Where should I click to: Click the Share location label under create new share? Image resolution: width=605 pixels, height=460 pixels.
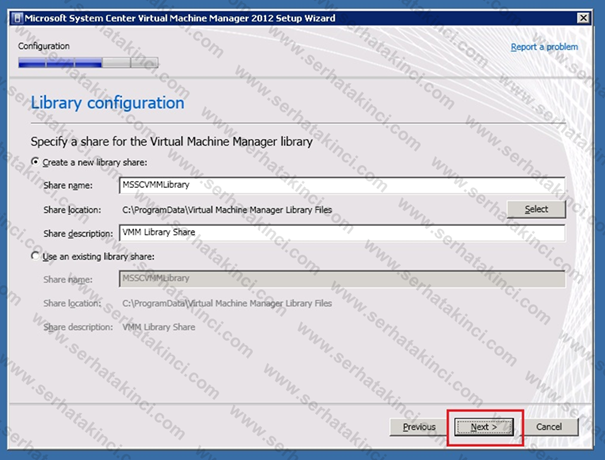72,210
